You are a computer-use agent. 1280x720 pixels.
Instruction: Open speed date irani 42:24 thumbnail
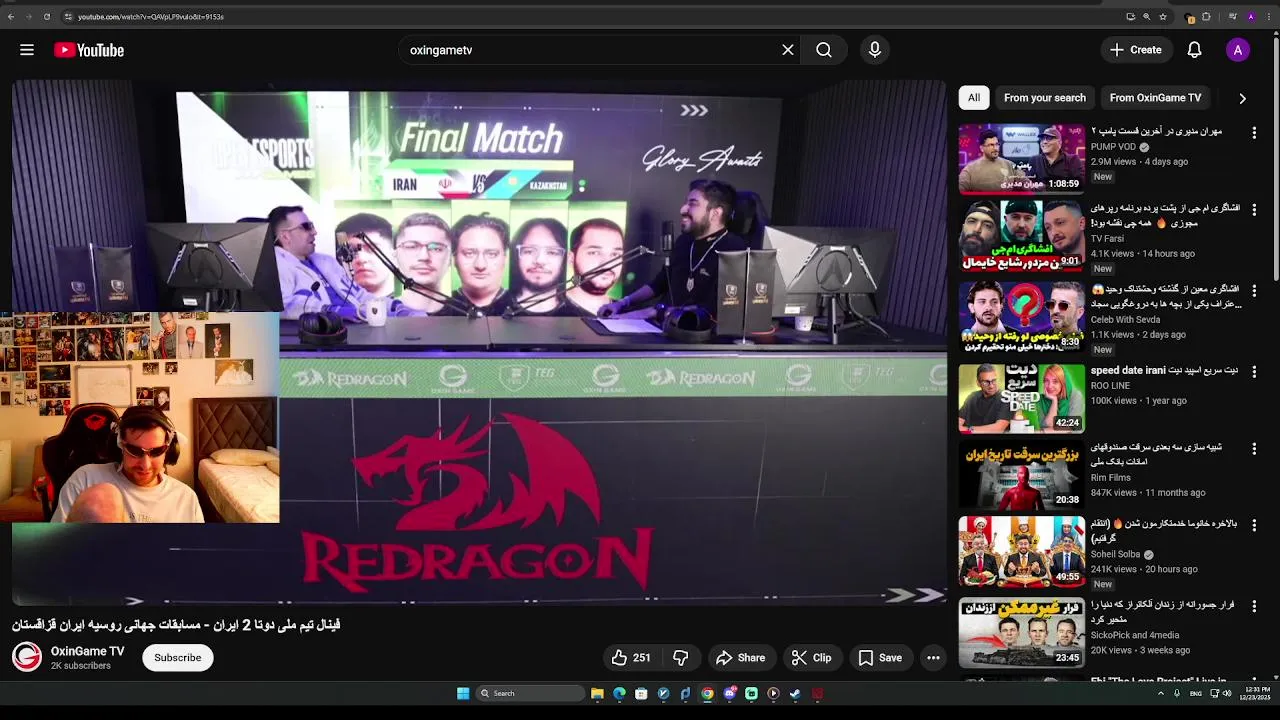[1021, 398]
